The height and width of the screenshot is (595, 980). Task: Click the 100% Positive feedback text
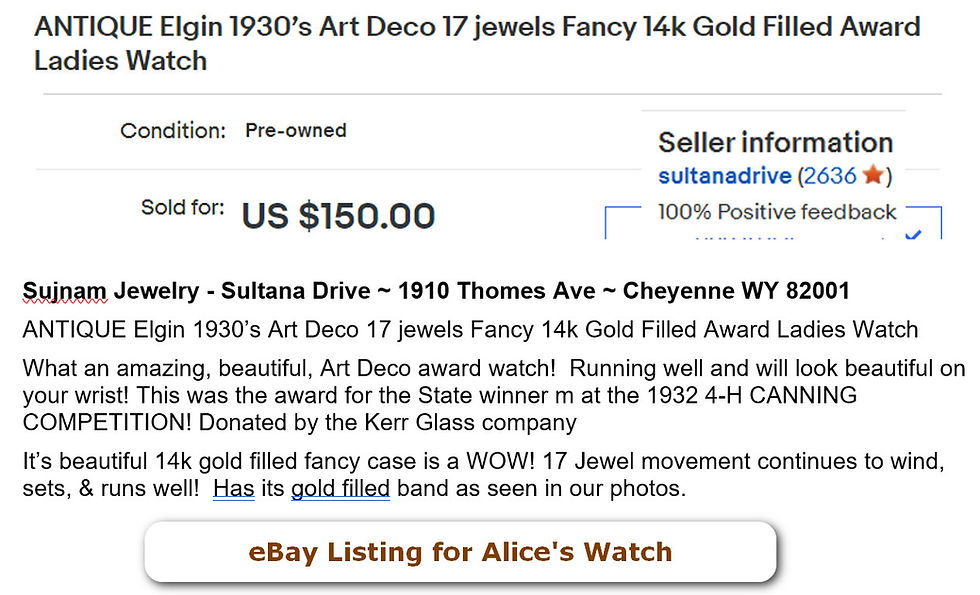click(777, 212)
